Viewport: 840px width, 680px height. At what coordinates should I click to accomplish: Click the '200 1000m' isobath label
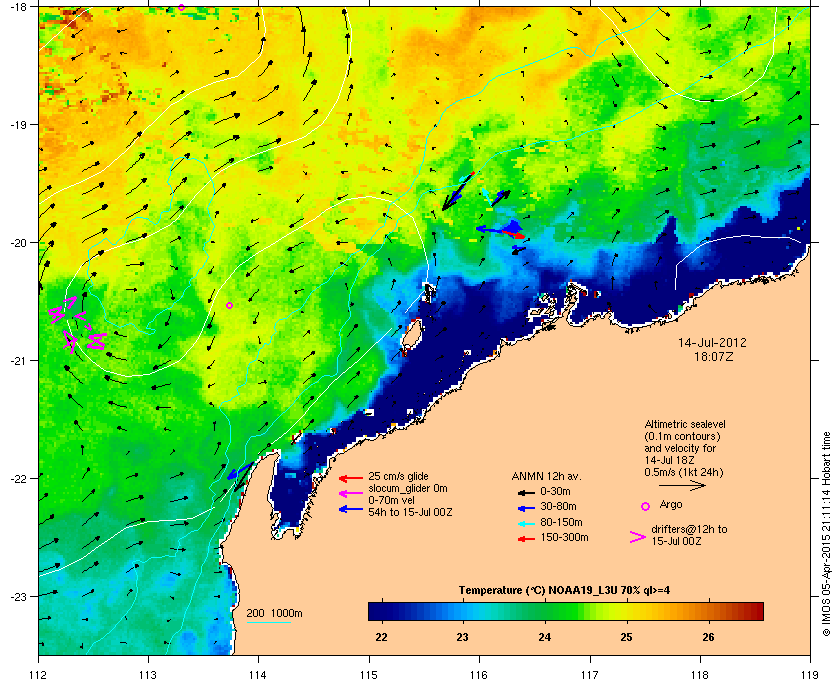(274, 613)
